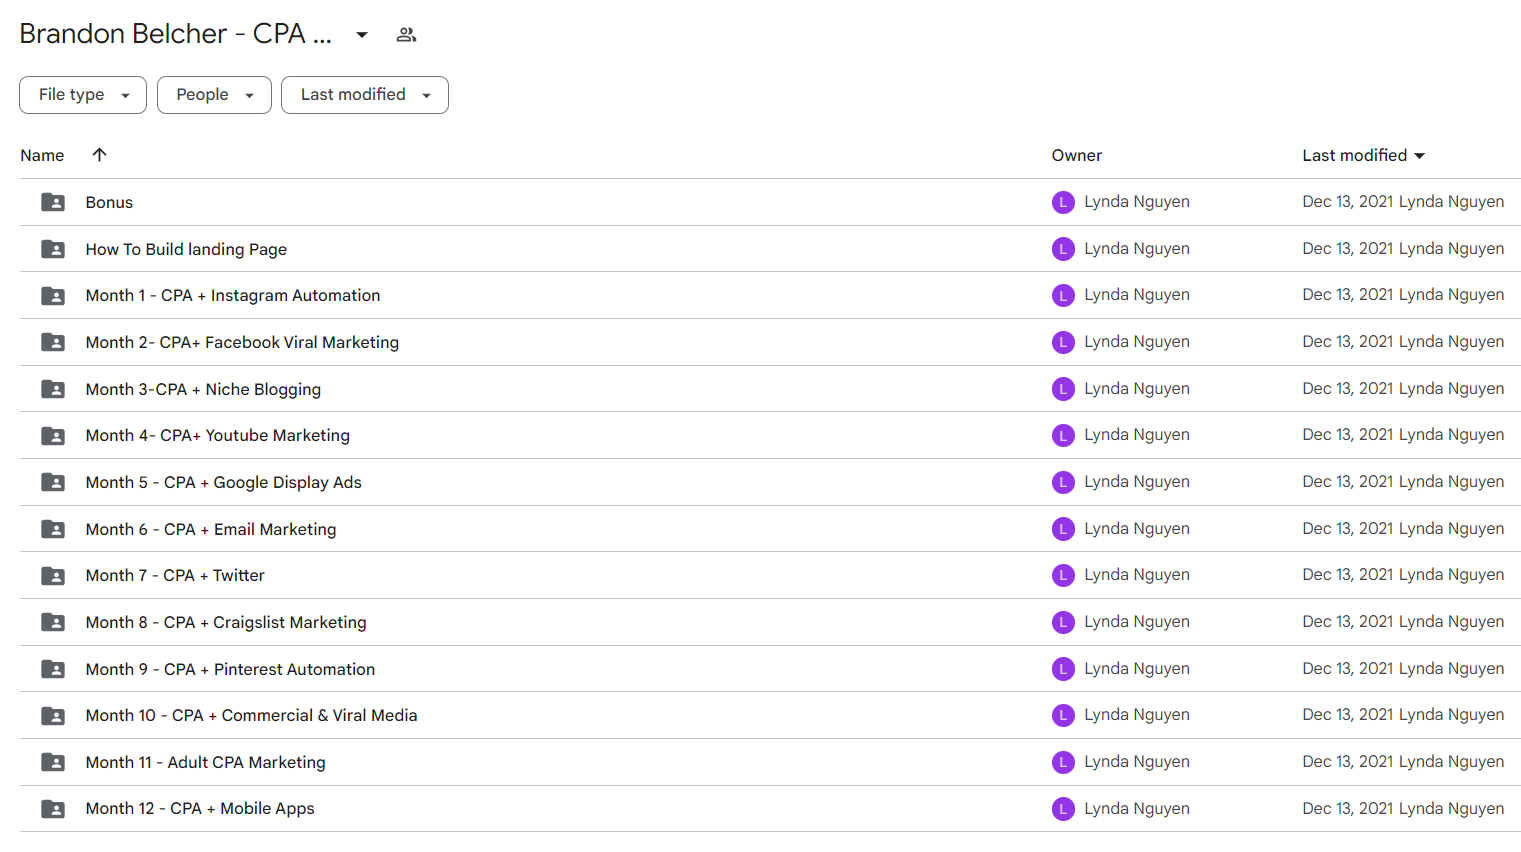Viewport: 1521px width, 852px height.
Task: Click the Month 5 folder icon
Action: [53, 482]
